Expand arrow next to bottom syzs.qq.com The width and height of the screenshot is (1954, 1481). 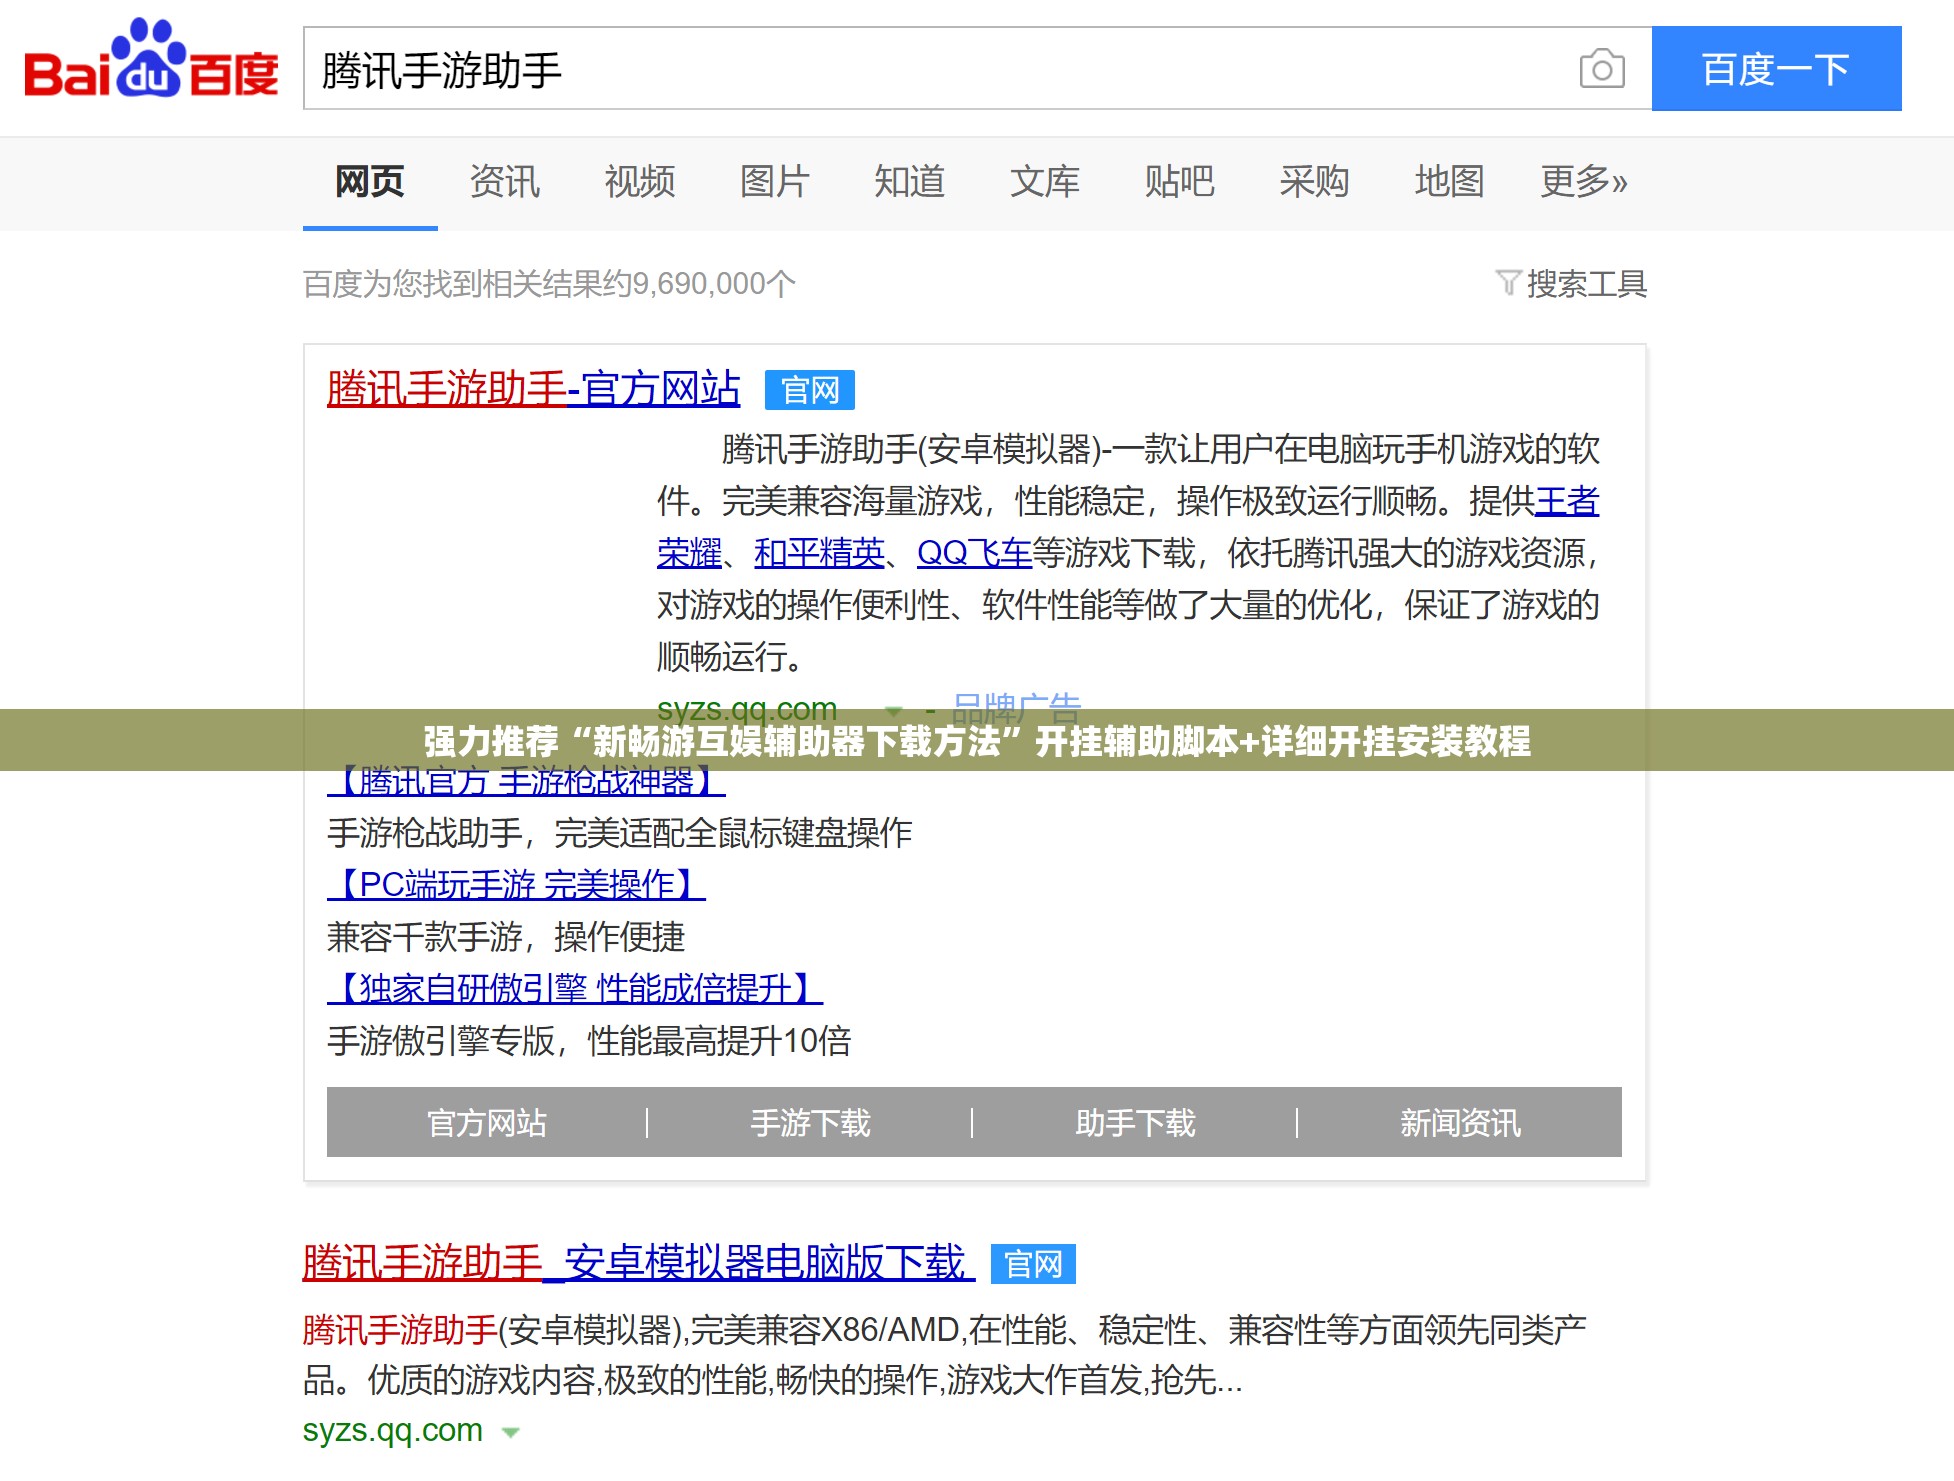click(x=511, y=1433)
